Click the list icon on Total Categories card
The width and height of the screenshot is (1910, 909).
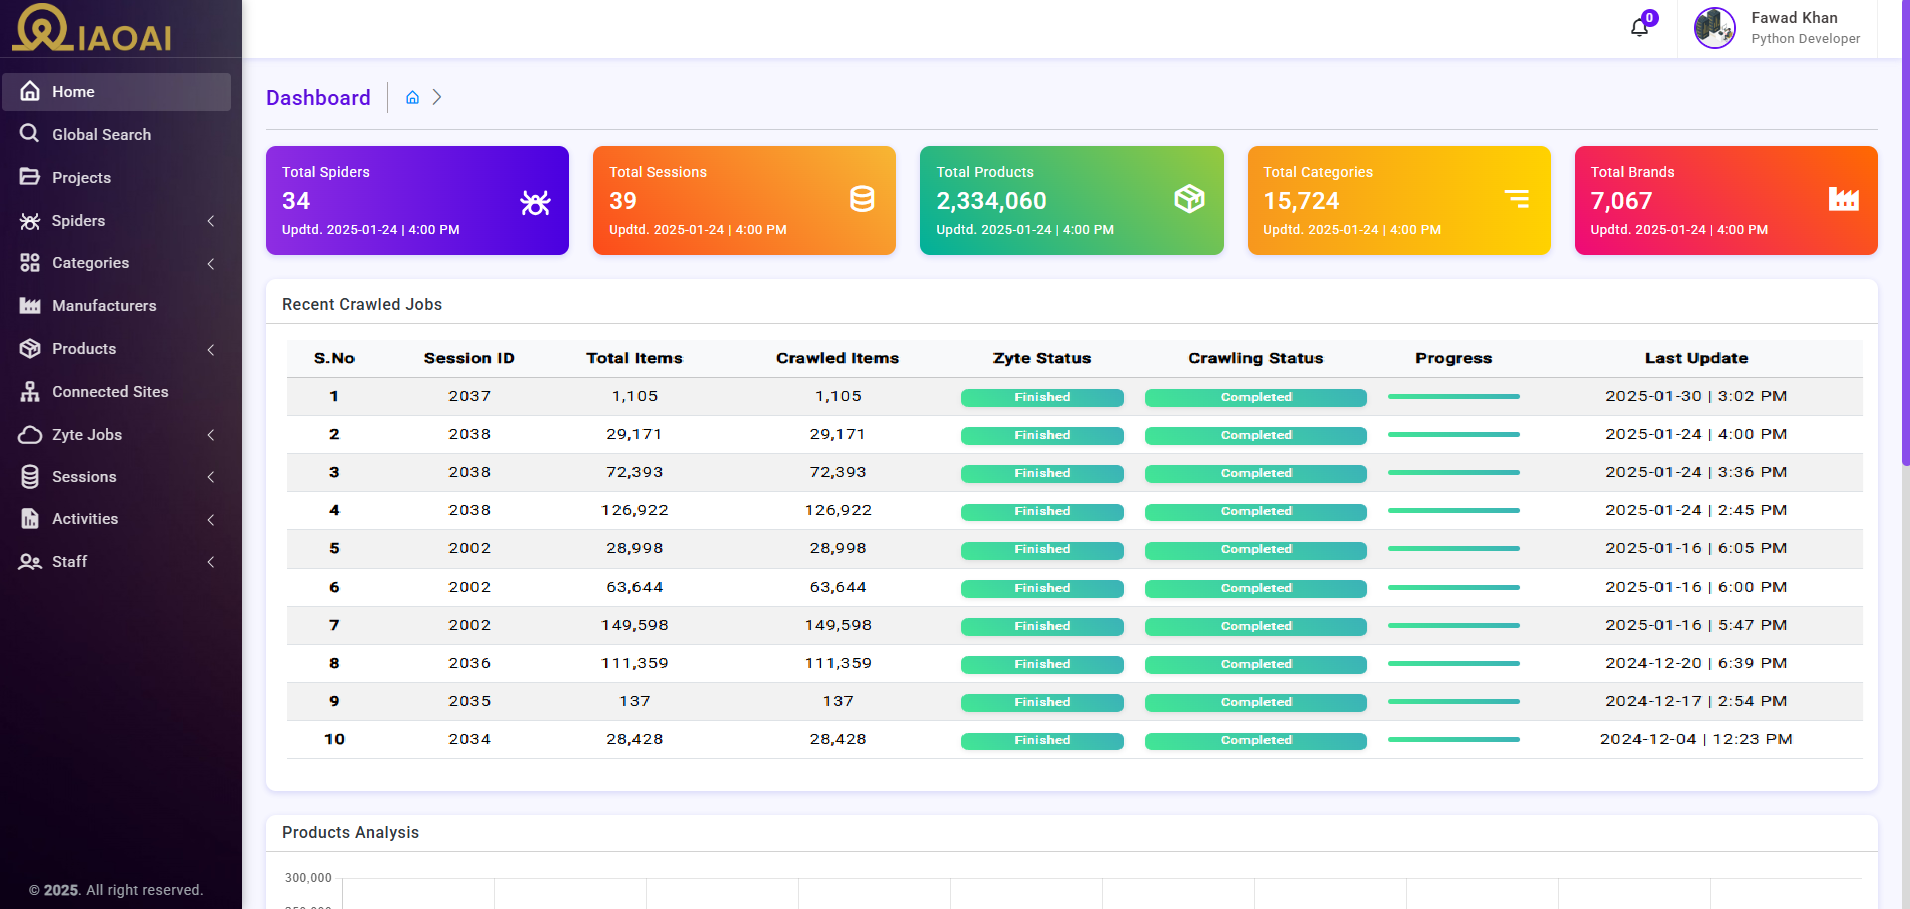(x=1517, y=199)
